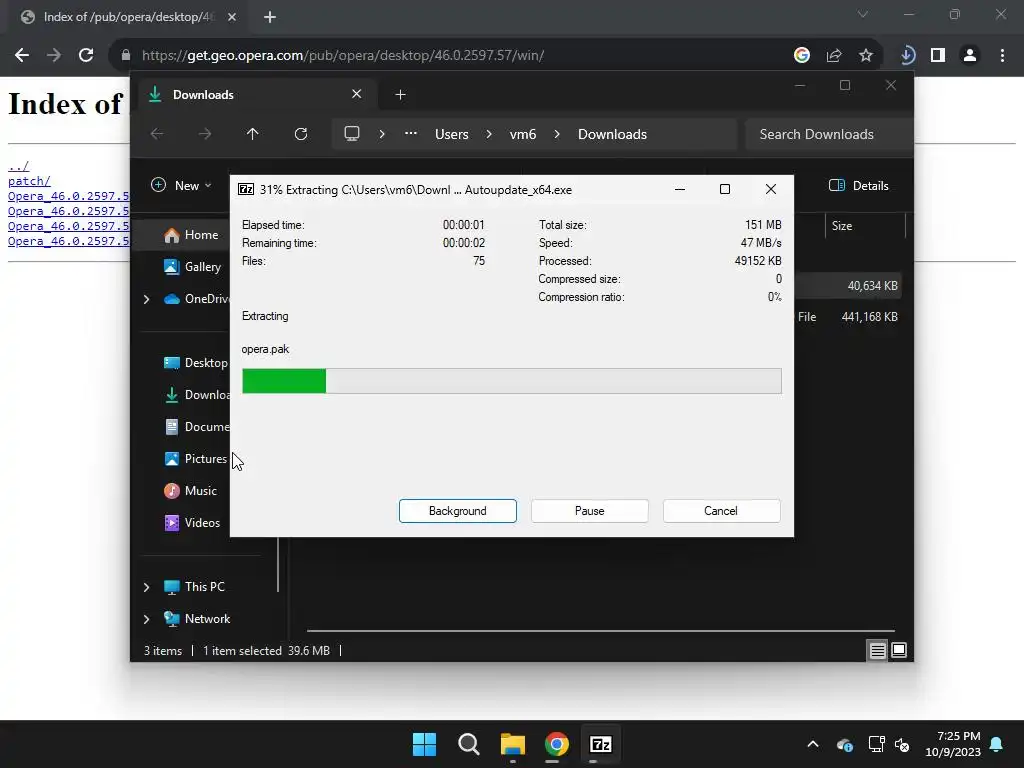Reload the Chrome page
Image resolution: width=1024 pixels, height=768 pixels.
[x=86, y=55]
